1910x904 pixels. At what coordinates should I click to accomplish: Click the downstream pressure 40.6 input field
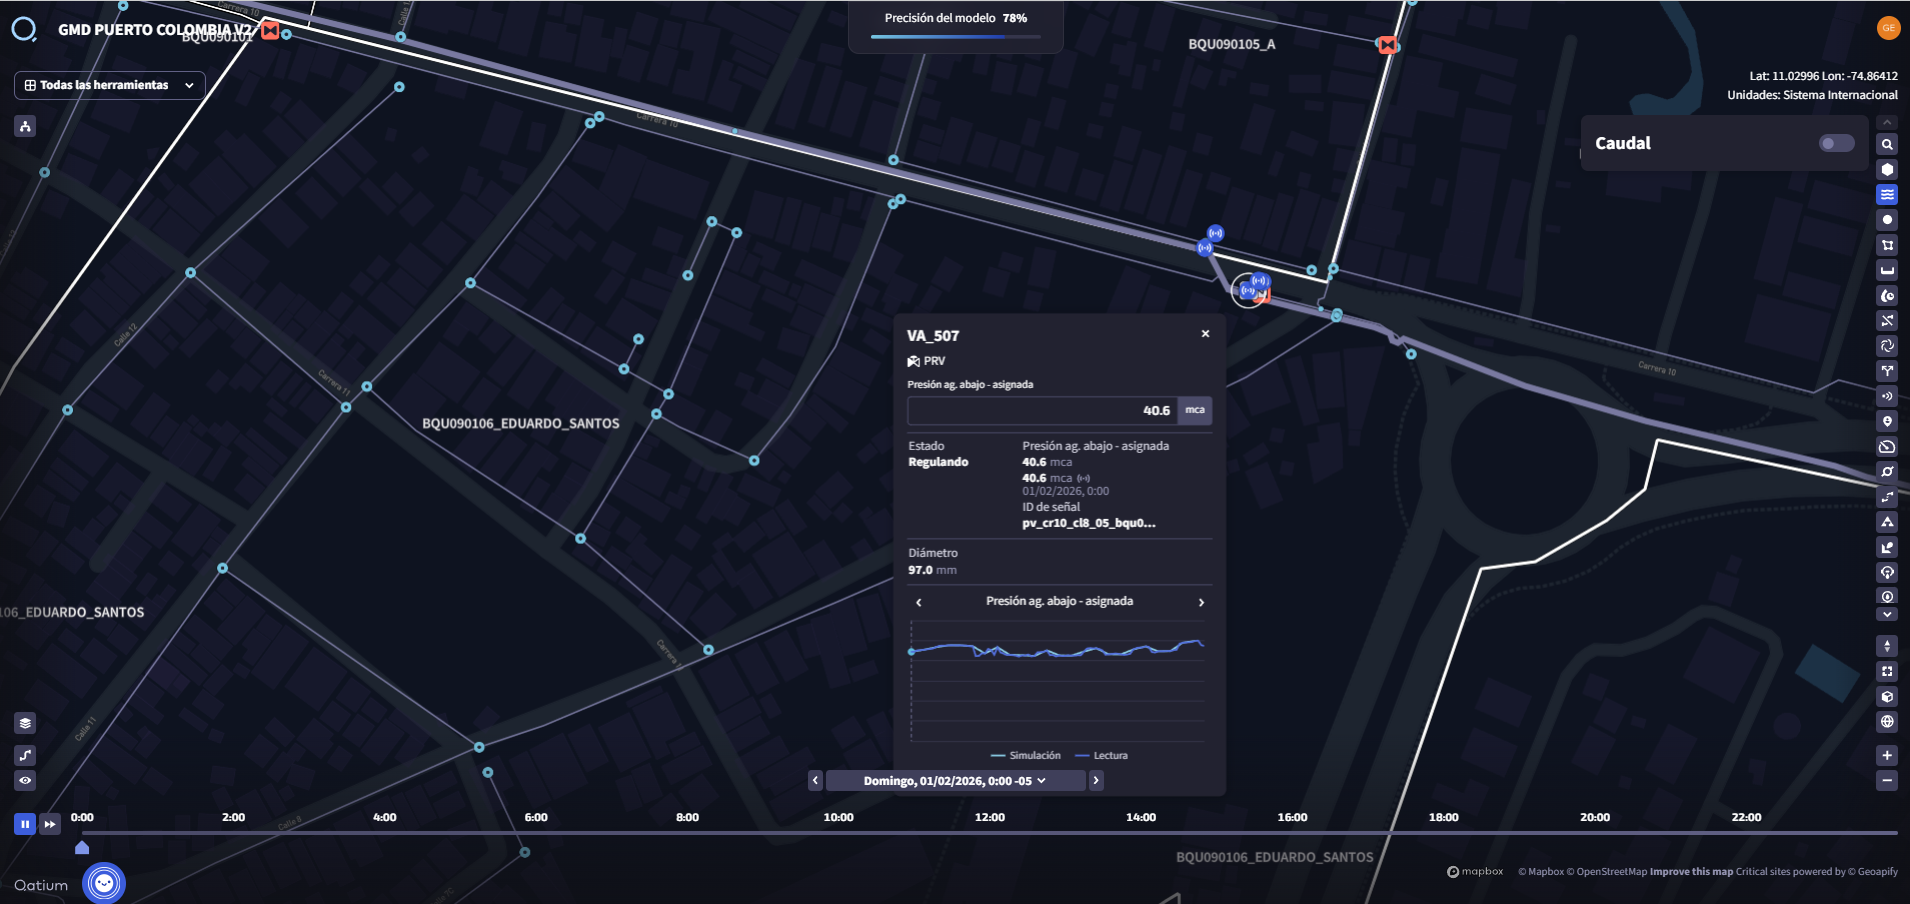click(x=1042, y=411)
